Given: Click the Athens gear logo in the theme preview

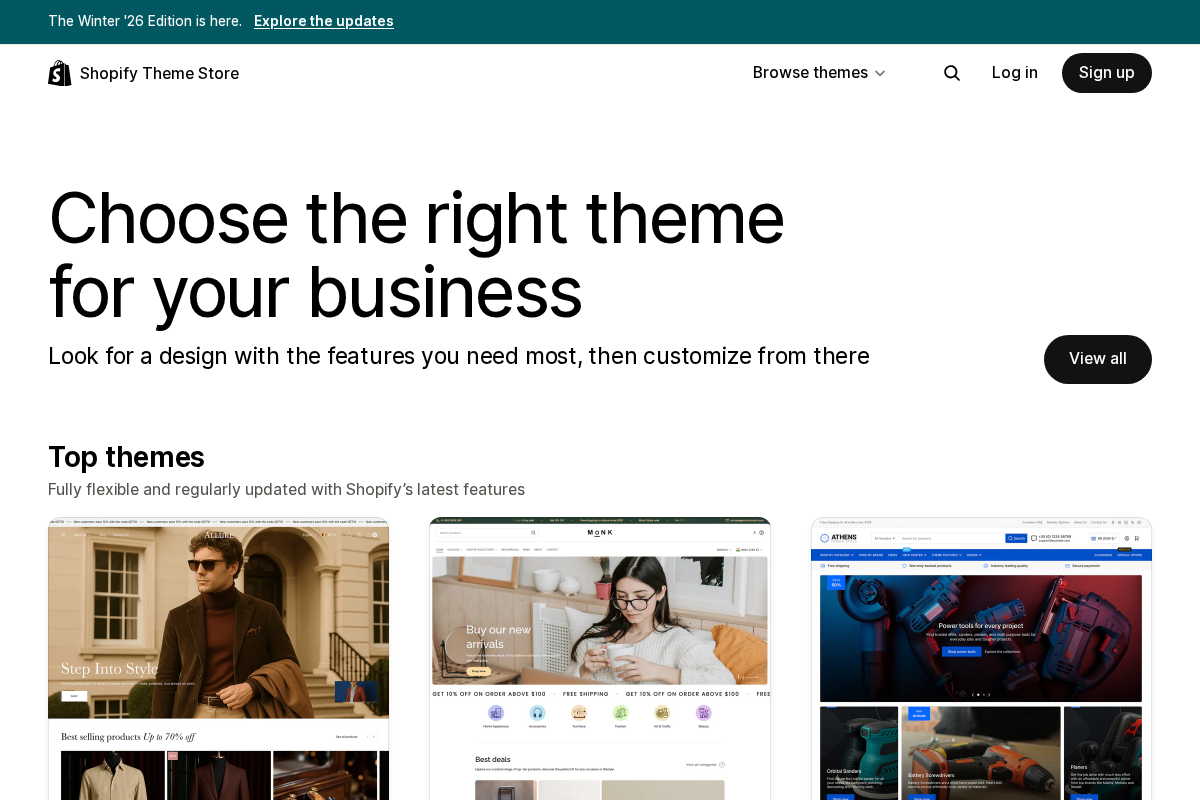Looking at the screenshot, I should coord(825,538).
